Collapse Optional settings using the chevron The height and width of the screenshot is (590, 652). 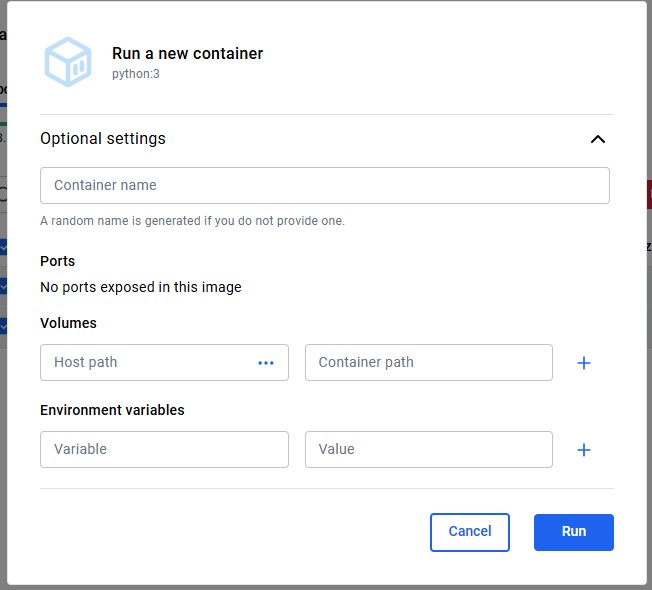pyautogui.click(x=598, y=139)
